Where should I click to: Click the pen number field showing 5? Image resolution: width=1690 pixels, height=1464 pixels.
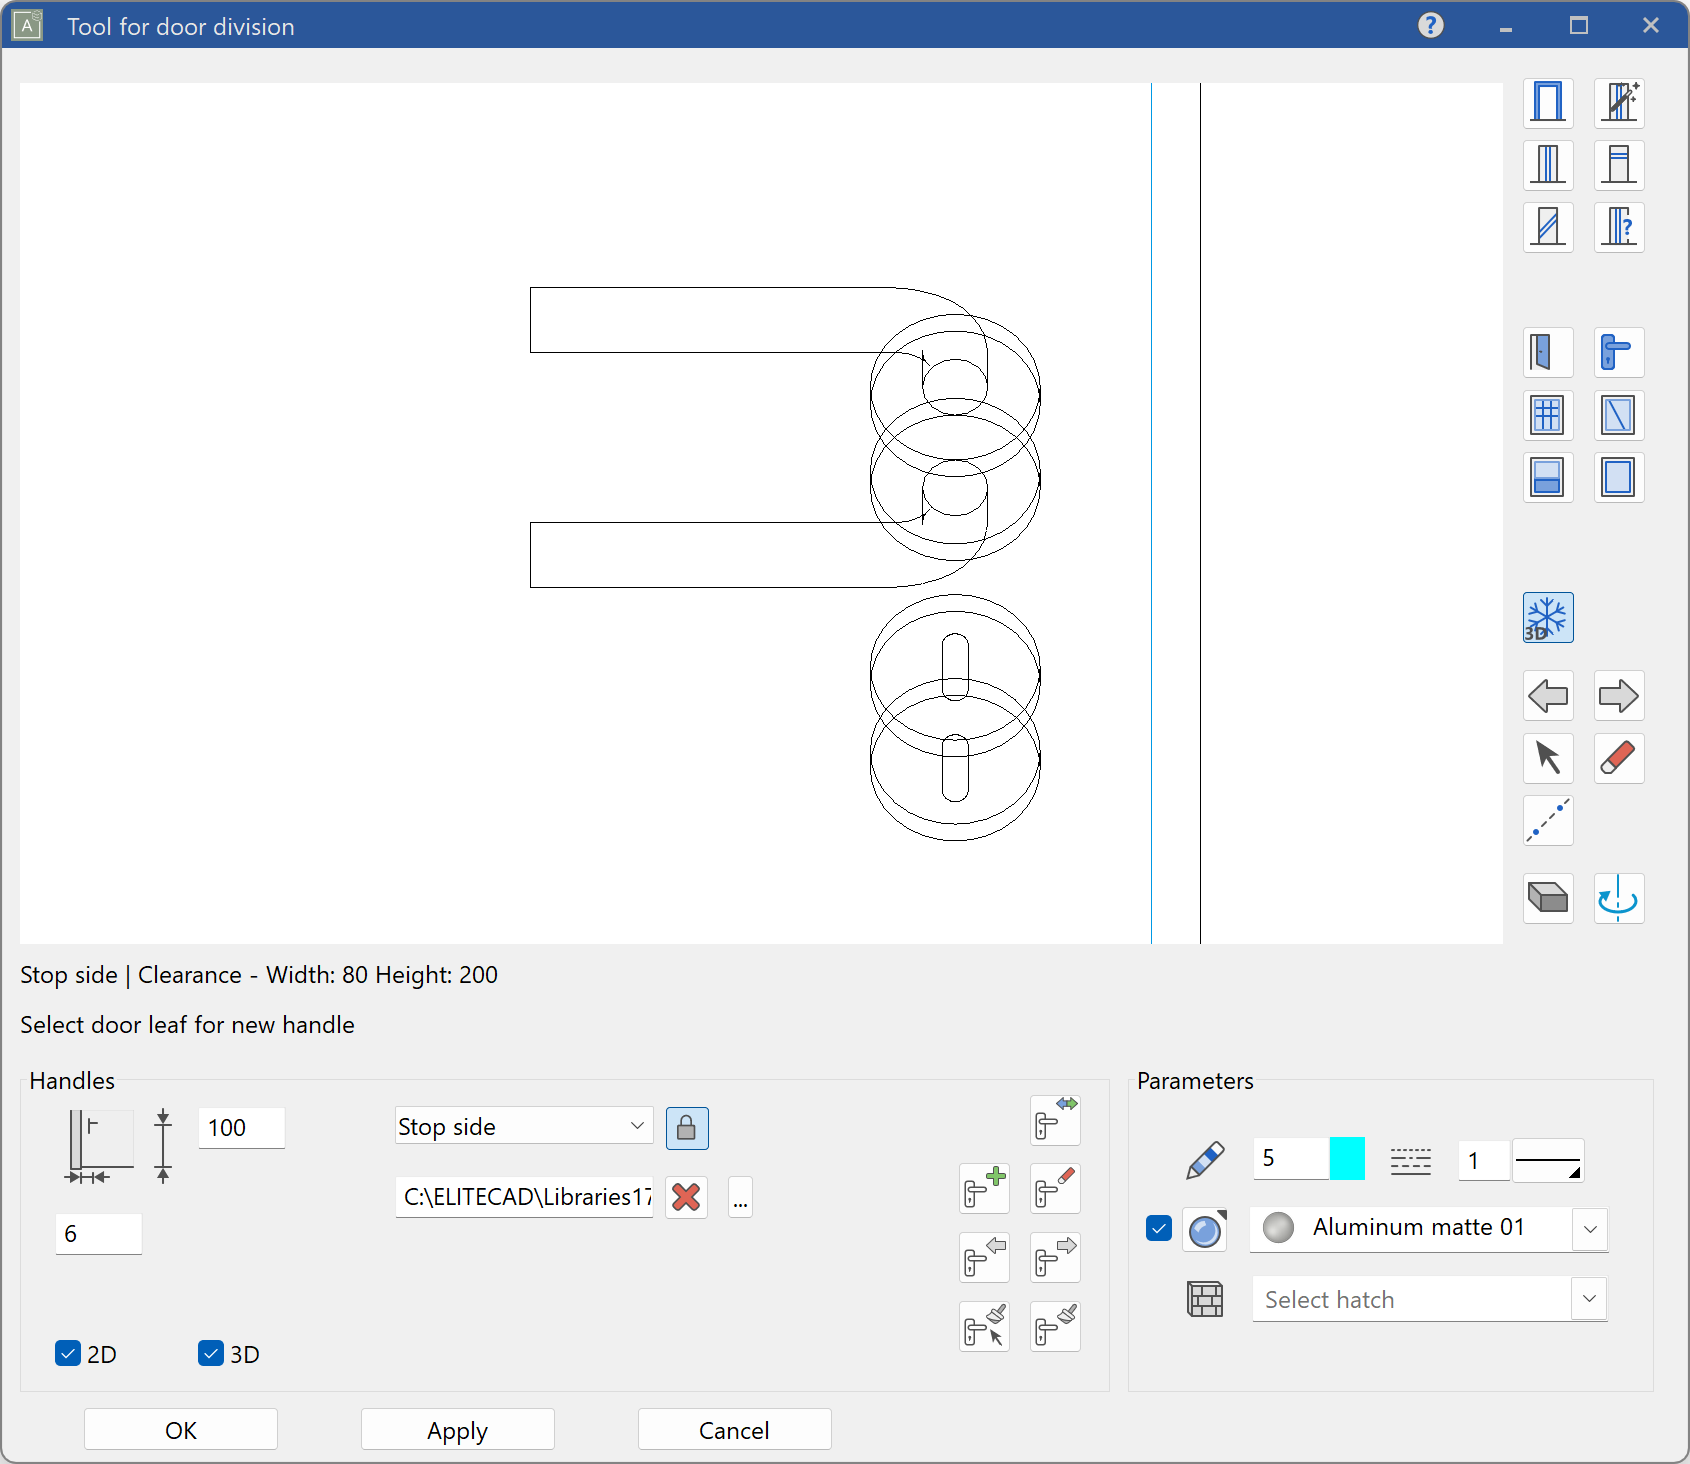pos(1291,1159)
